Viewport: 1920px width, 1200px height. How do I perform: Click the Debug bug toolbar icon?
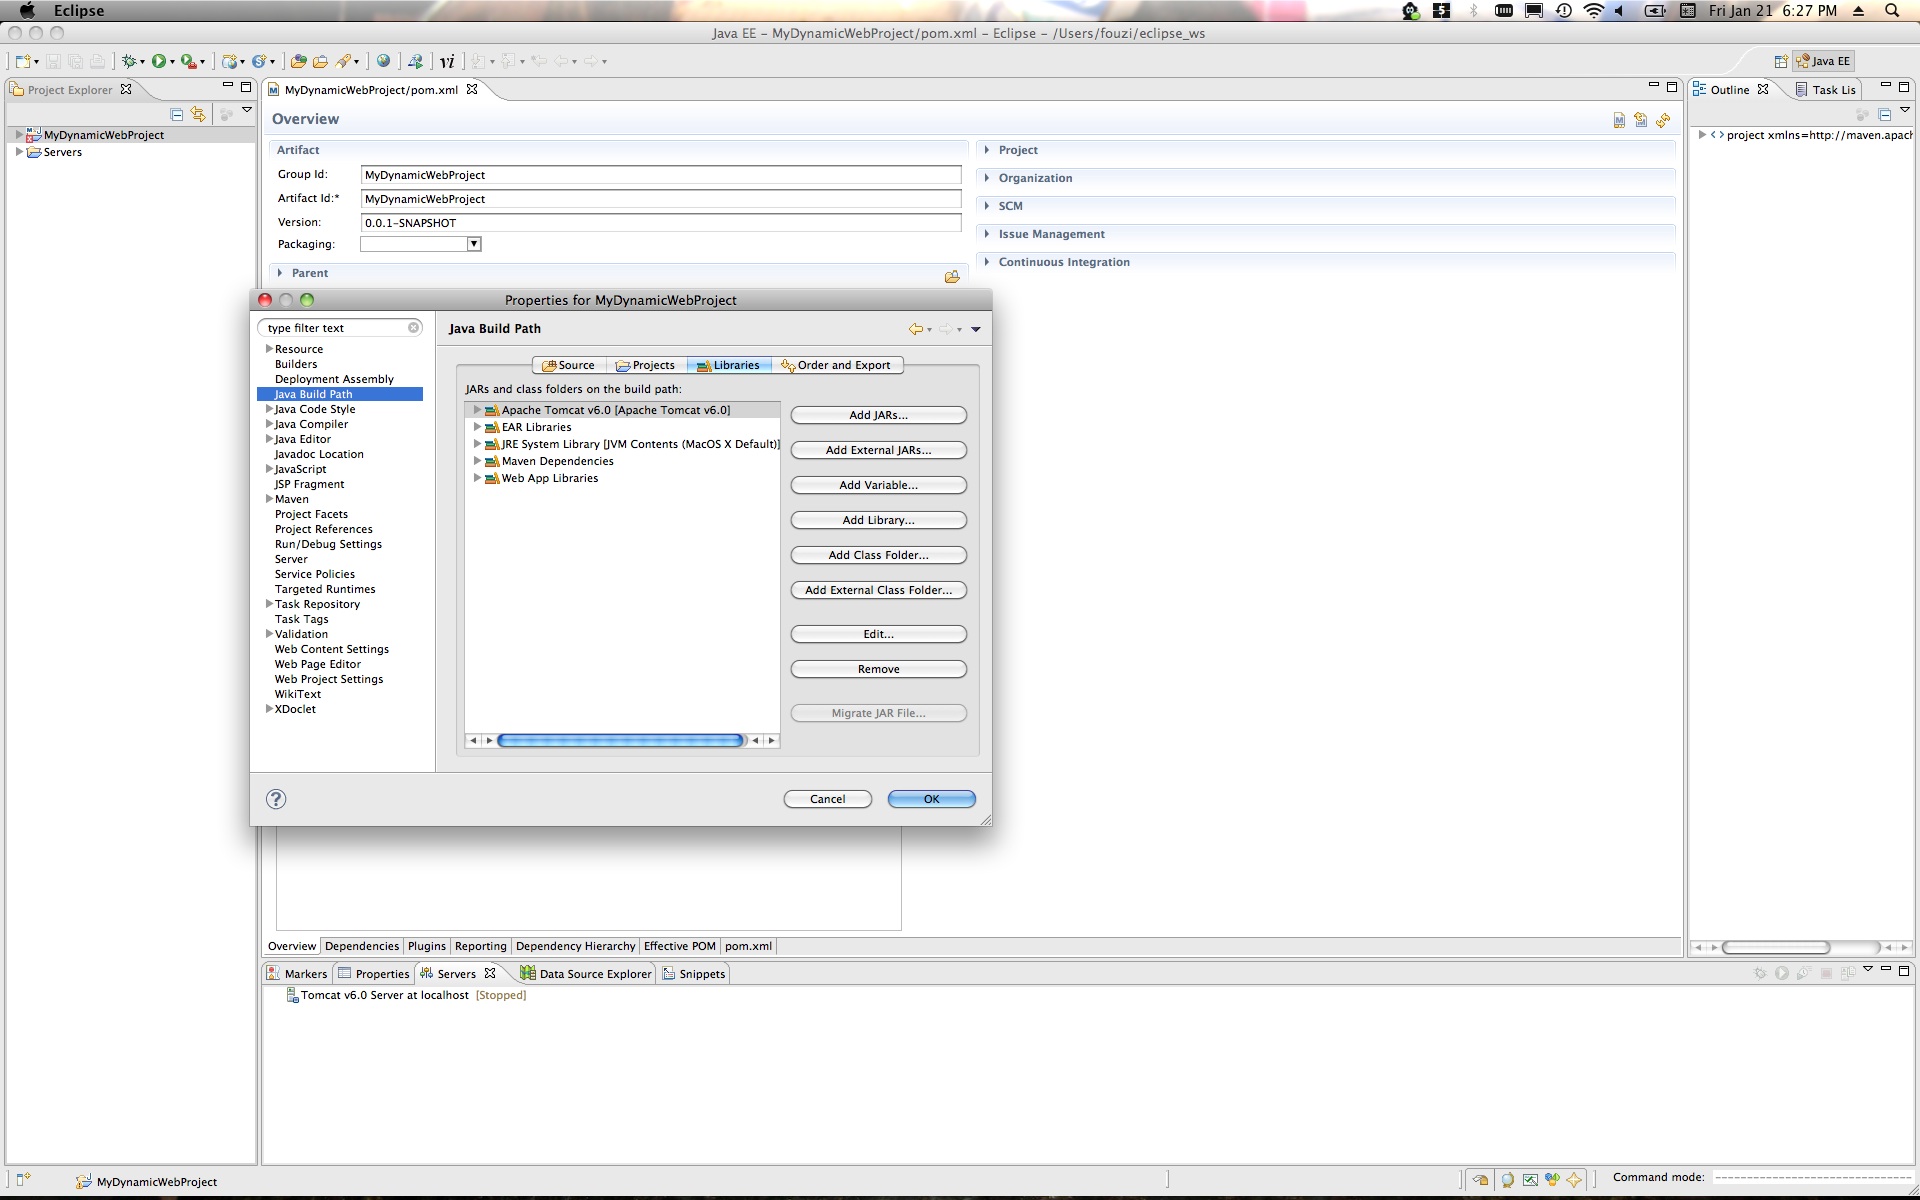pos(129,61)
